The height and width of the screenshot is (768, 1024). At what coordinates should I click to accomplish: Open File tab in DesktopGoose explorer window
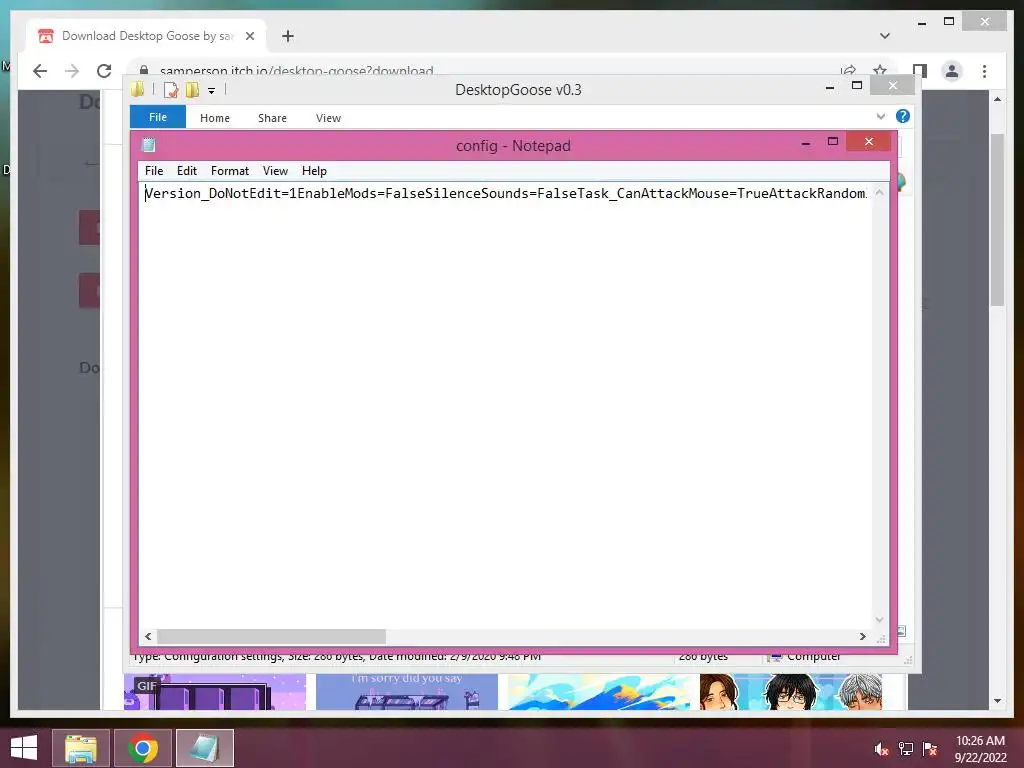pos(158,118)
